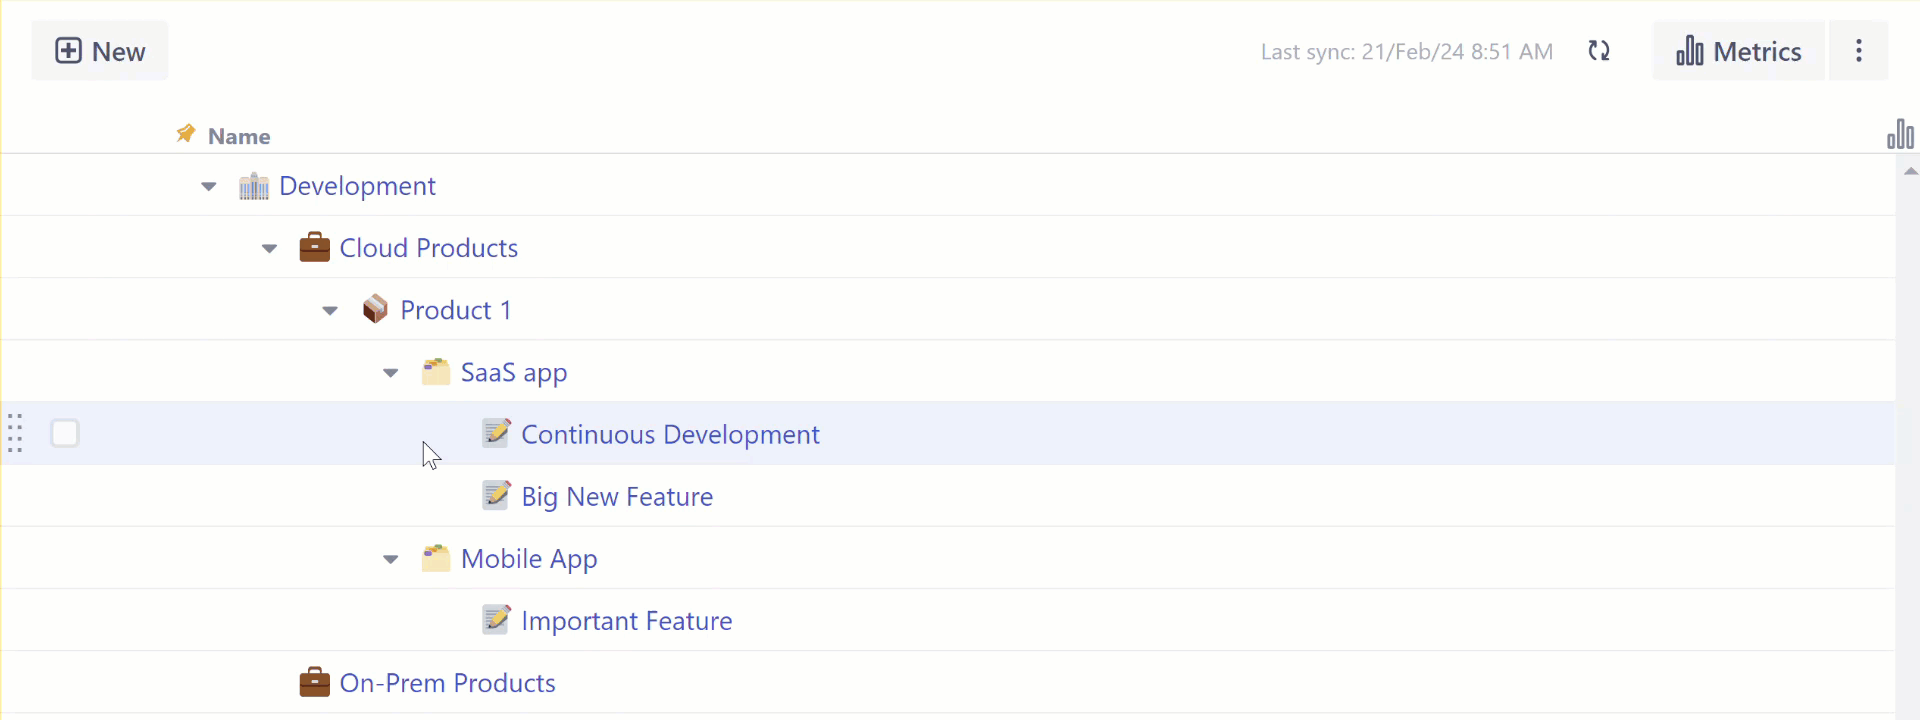Open the Metrics panel button
Viewport: 1920px width, 720px height.
coord(1738,51)
